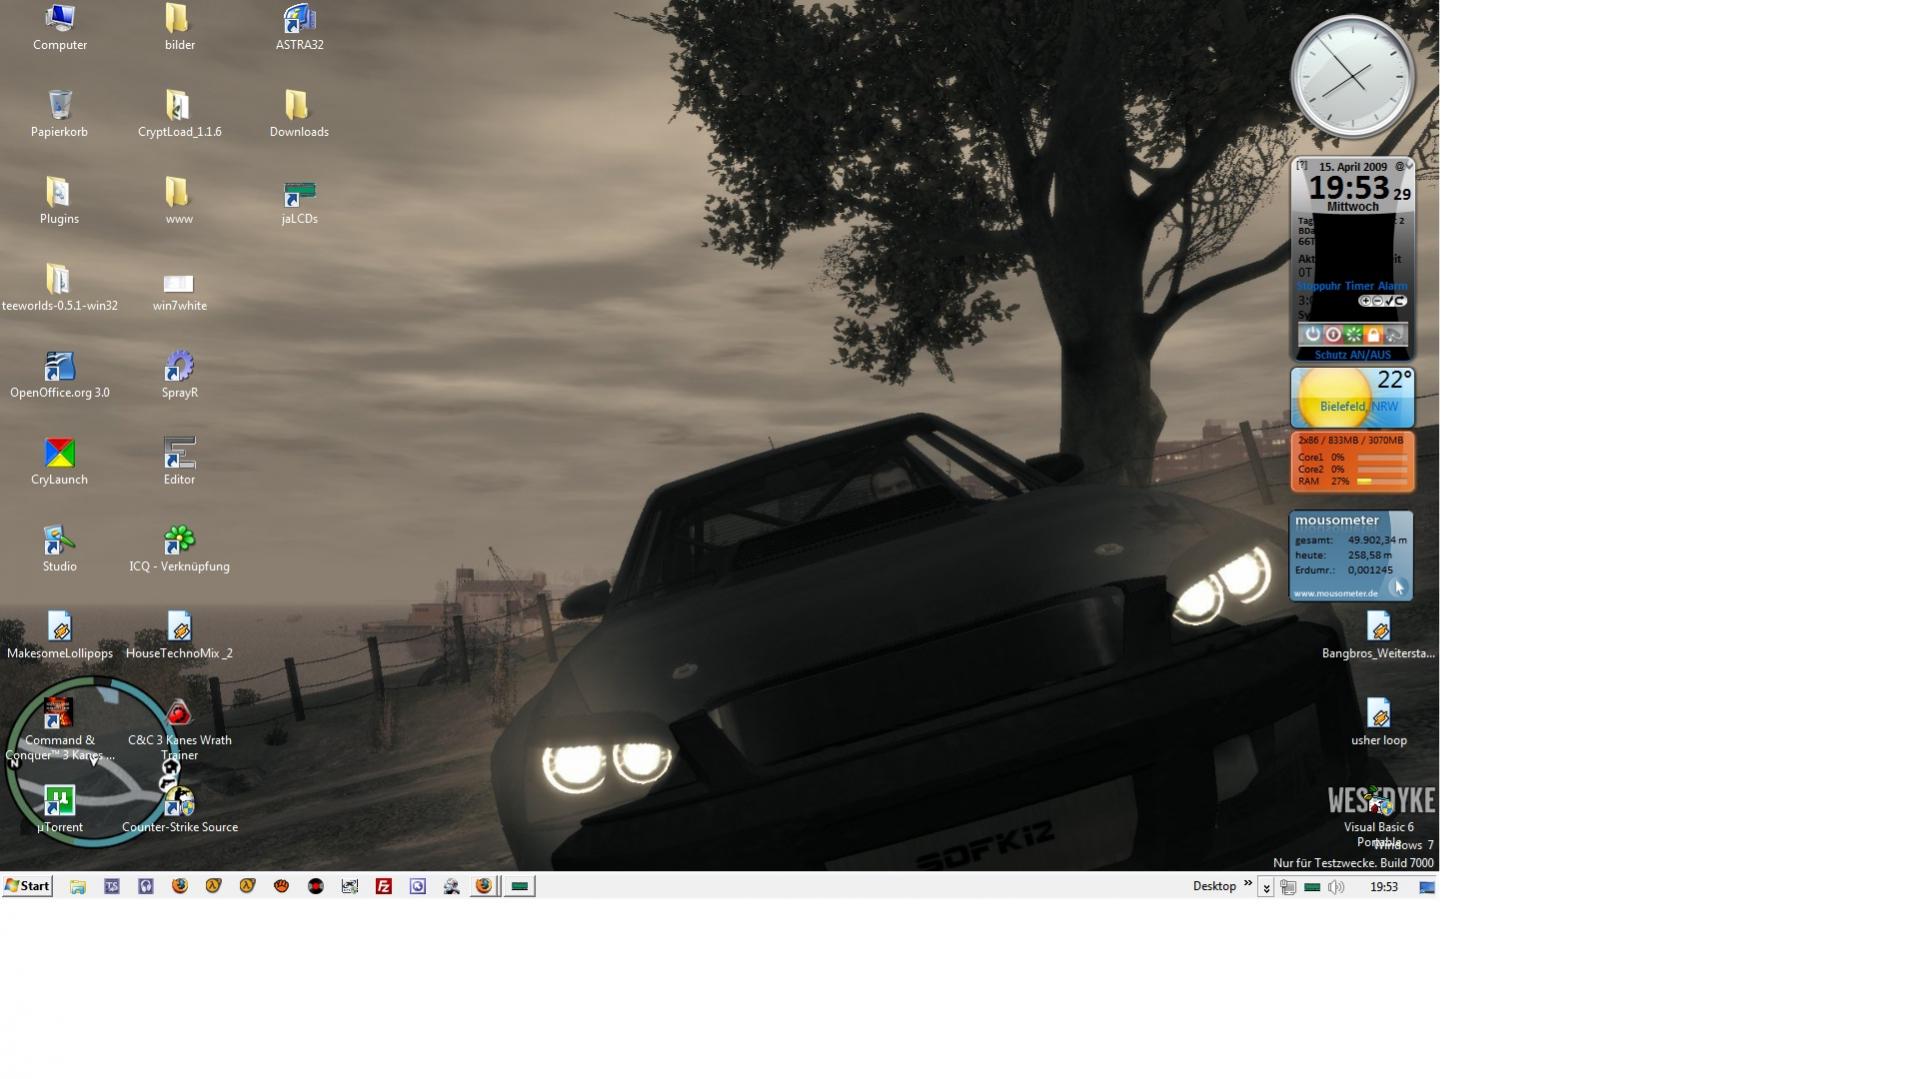Toggle Schutz AN/AUS in clock gadget
The width and height of the screenshot is (1919, 1079).
click(1352, 354)
